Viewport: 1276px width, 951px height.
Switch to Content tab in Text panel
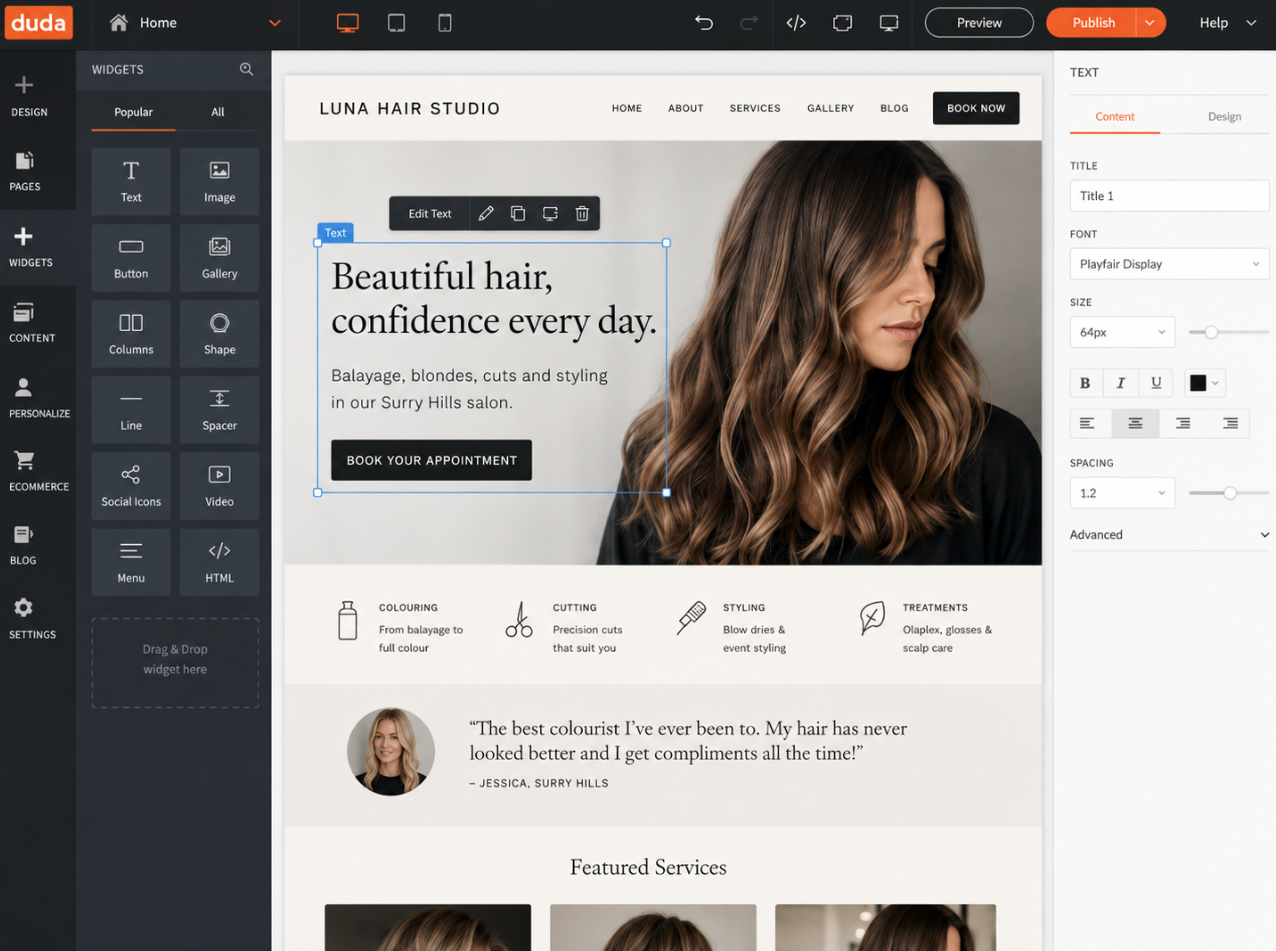[1115, 117]
